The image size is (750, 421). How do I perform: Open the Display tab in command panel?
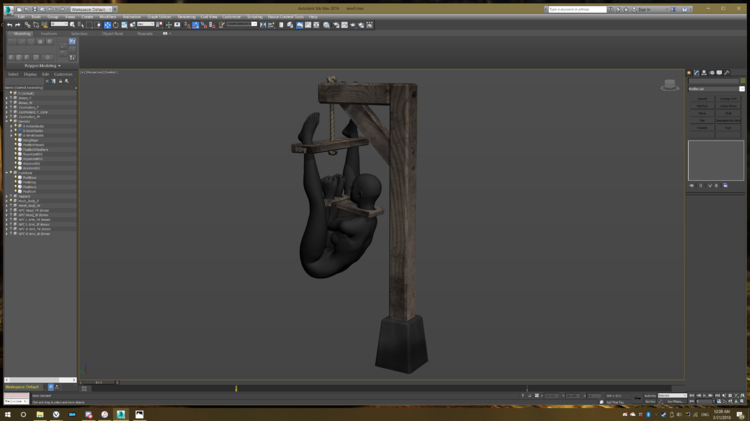pyautogui.click(x=719, y=73)
